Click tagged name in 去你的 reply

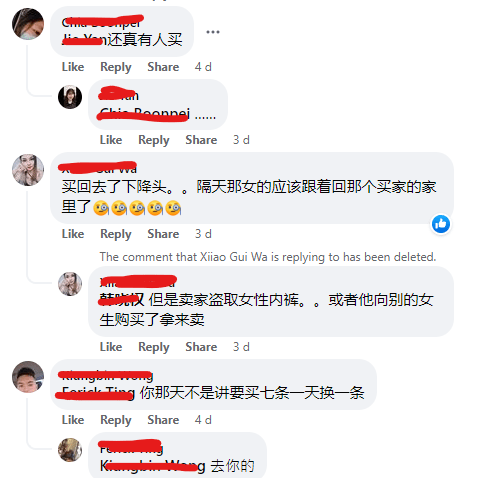[x=153, y=466]
